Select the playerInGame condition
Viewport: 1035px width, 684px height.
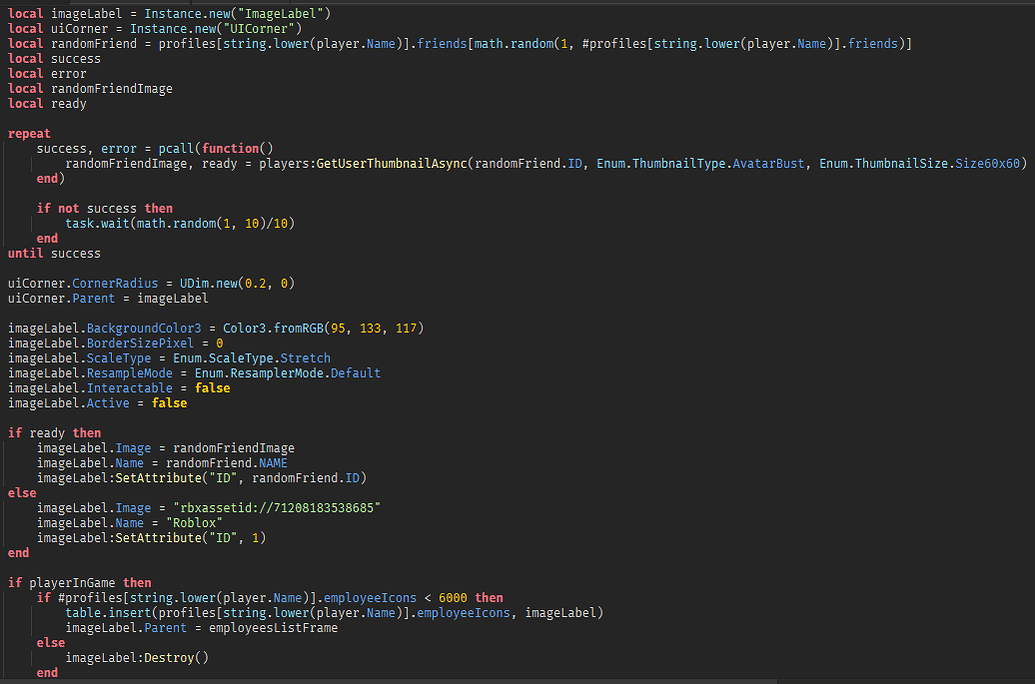point(75,582)
